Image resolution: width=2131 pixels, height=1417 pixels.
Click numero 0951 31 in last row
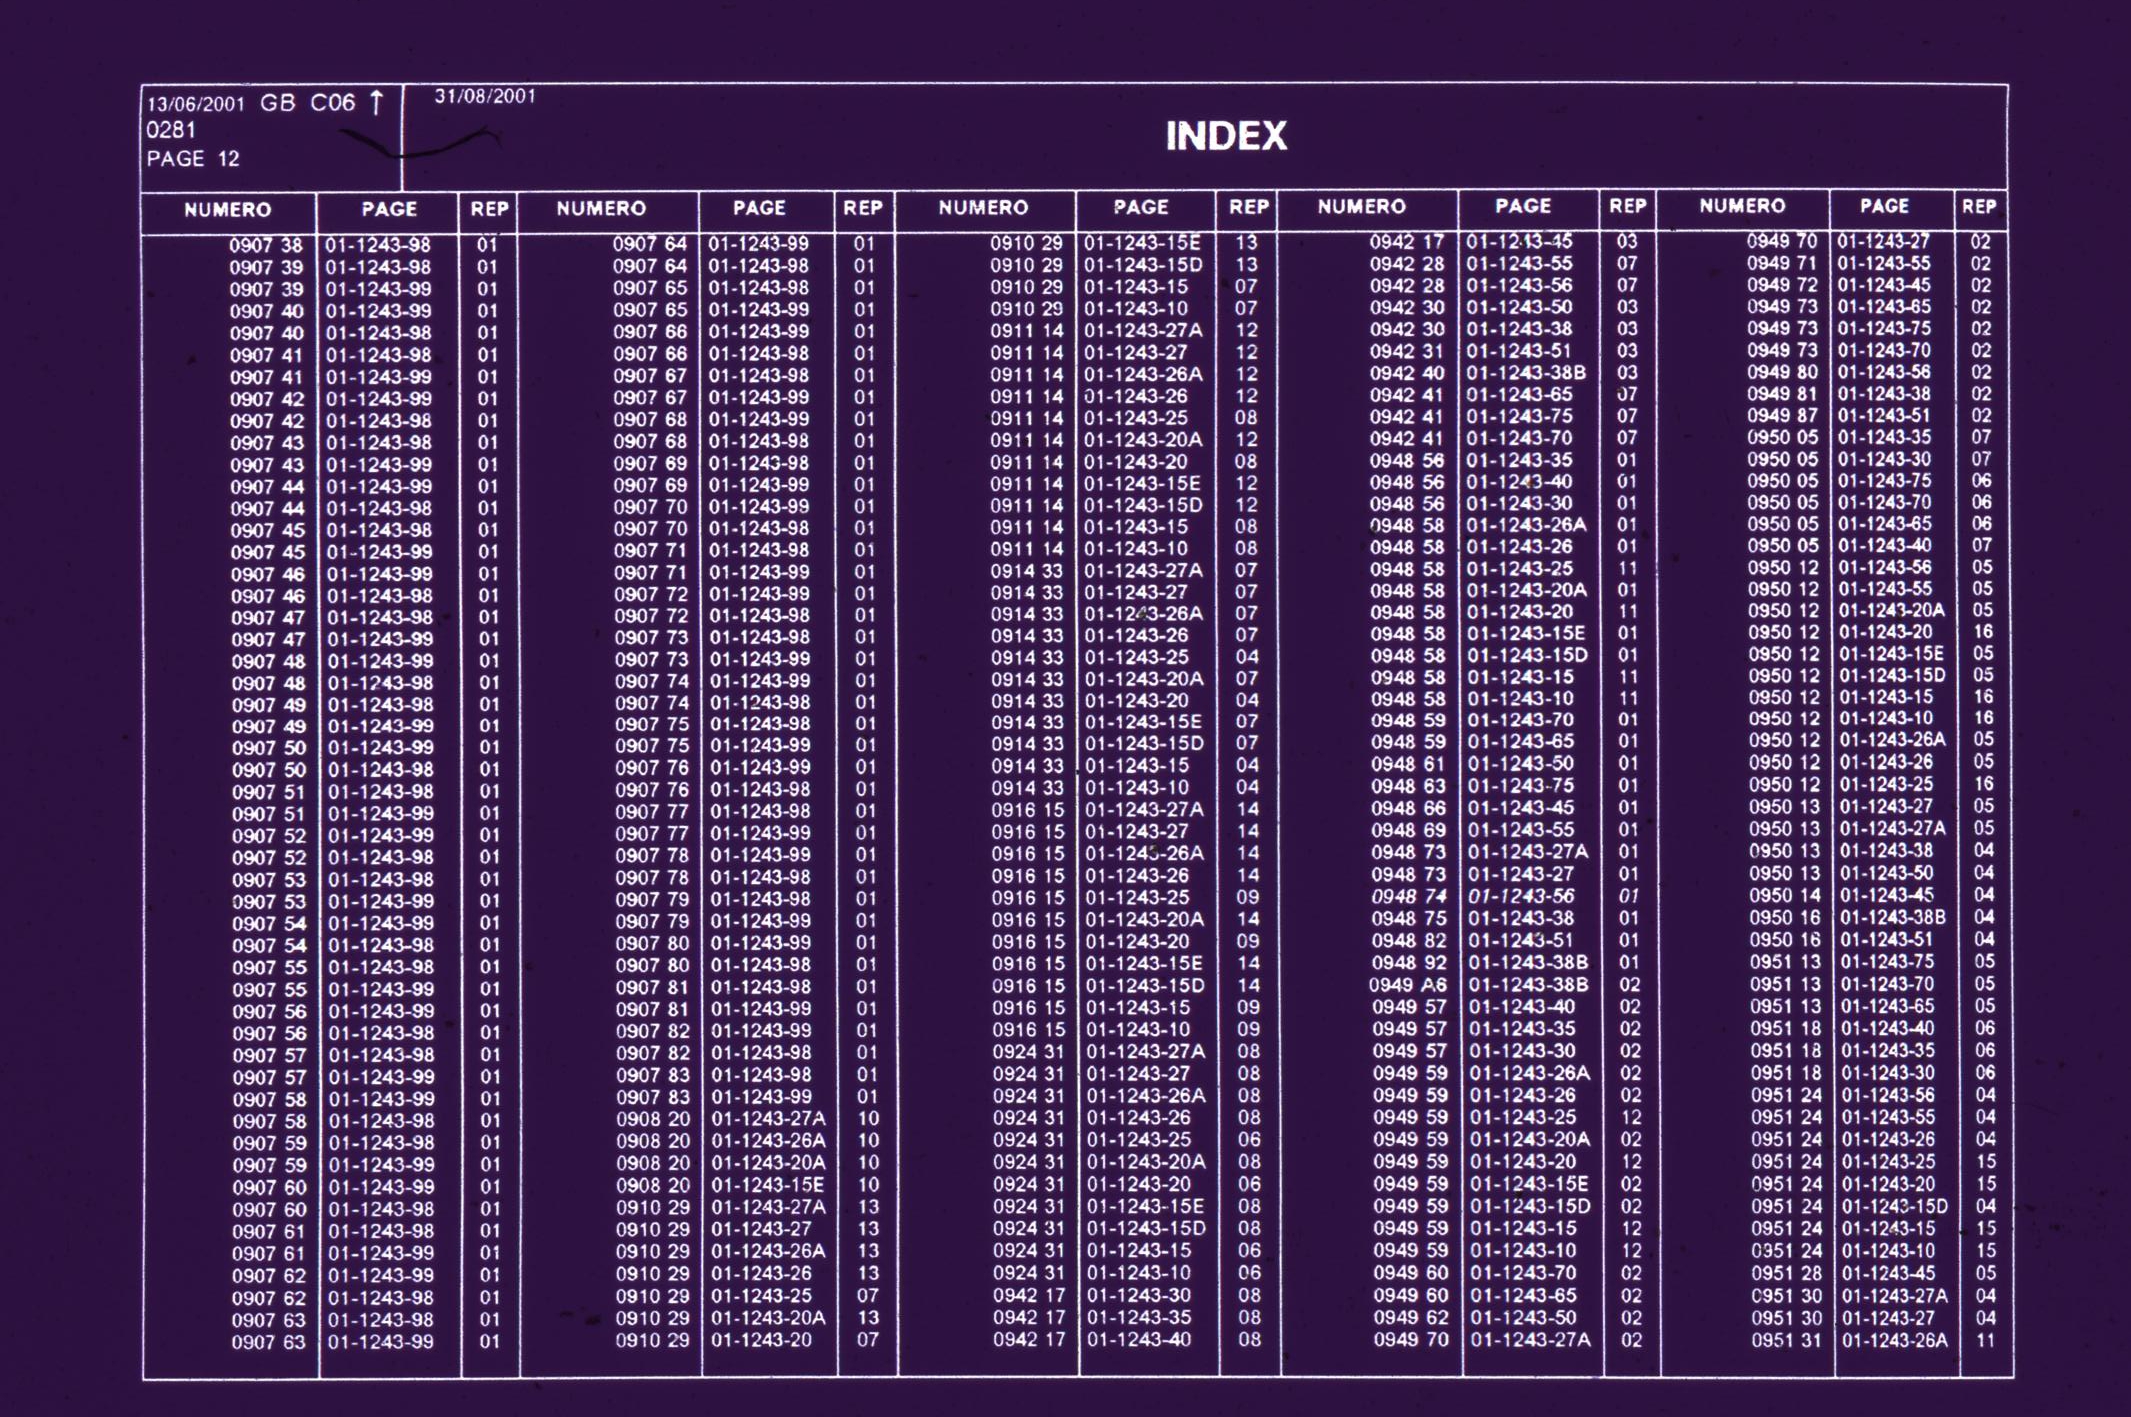1787,1340
